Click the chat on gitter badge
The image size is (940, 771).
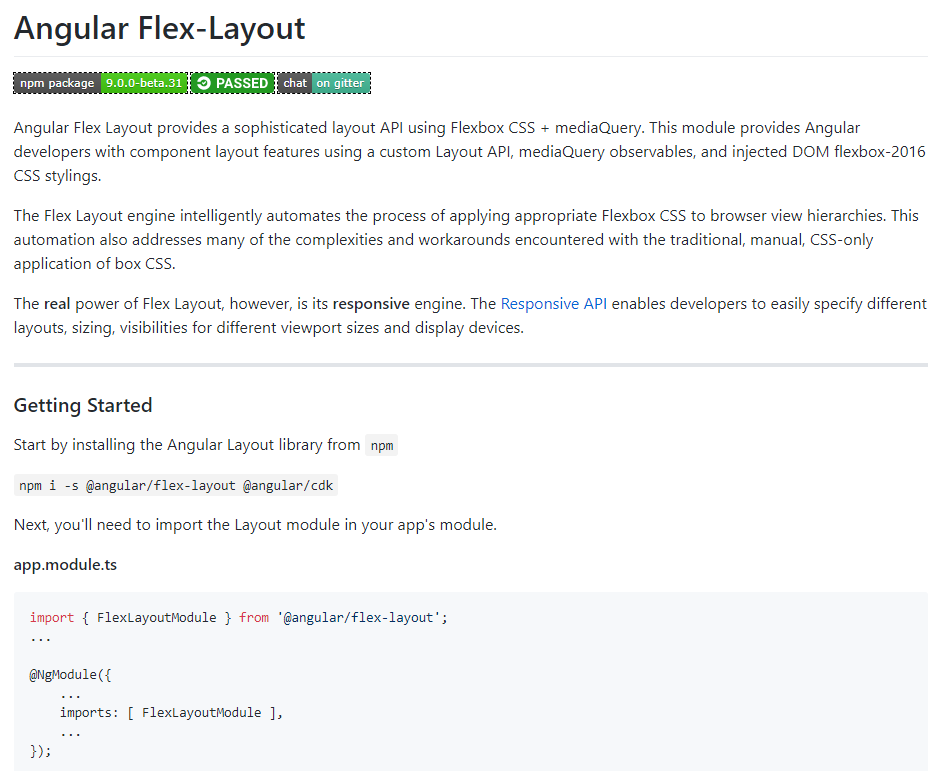coord(324,83)
